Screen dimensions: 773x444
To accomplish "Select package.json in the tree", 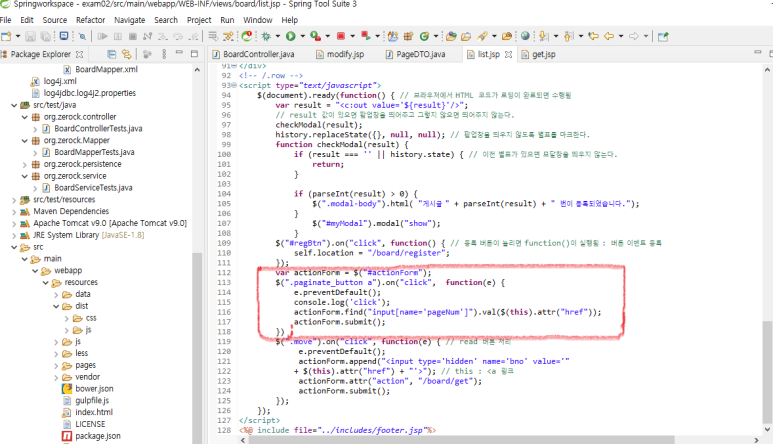I will 98,436.
